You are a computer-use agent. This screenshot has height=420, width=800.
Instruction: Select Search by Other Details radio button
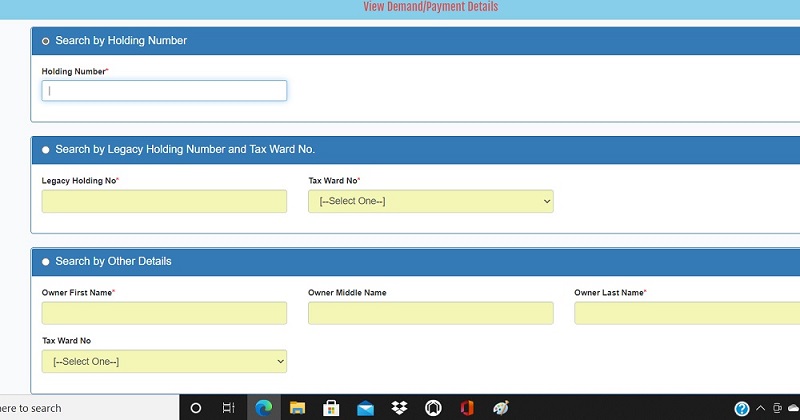[45, 261]
